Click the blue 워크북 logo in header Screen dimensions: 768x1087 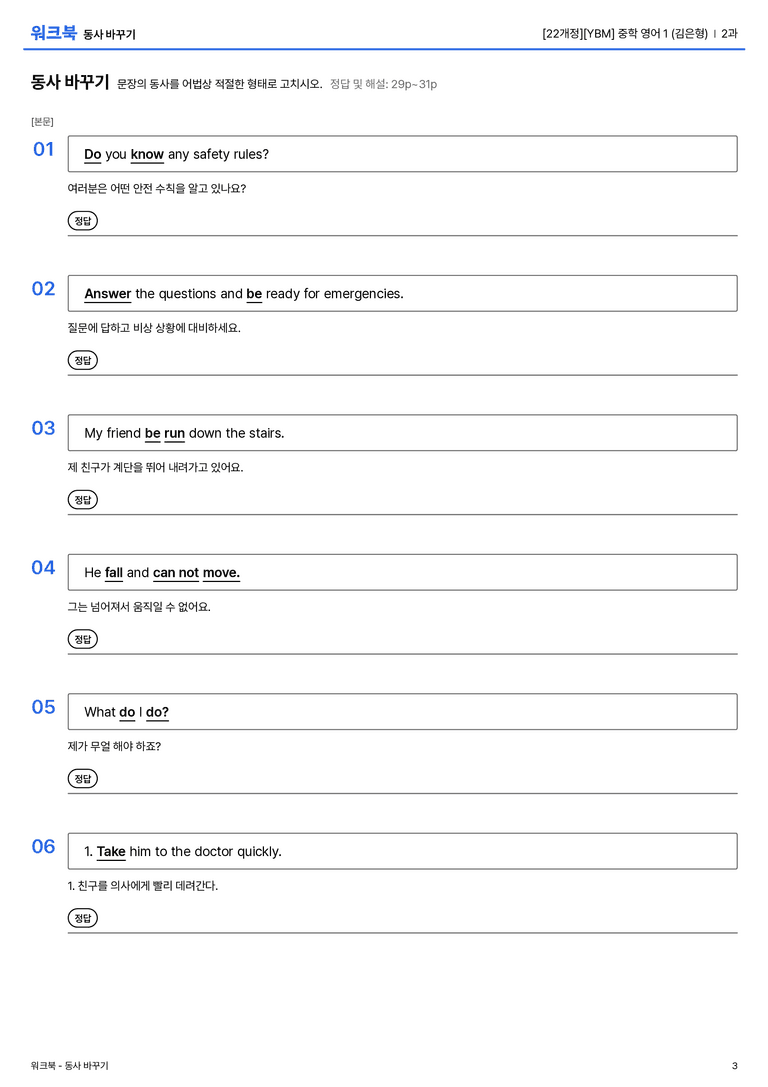click(53, 33)
